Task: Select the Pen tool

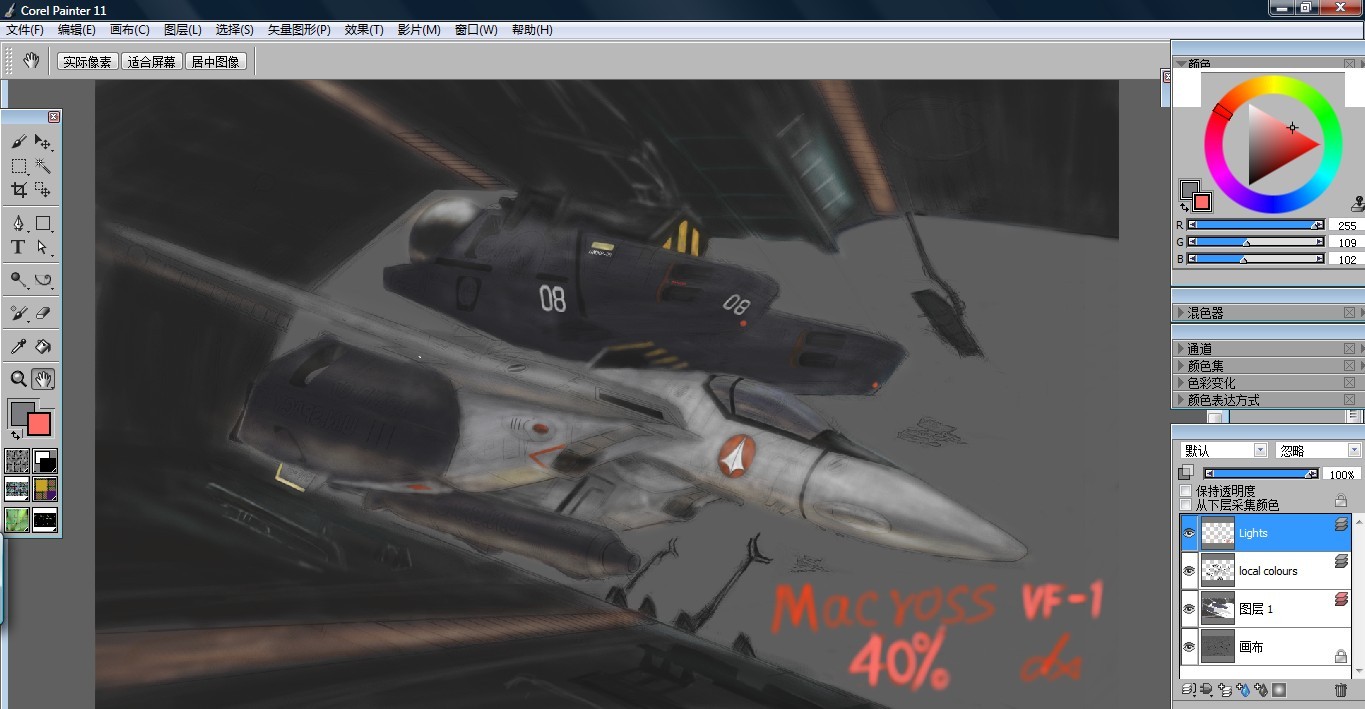Action: point(19,223)
